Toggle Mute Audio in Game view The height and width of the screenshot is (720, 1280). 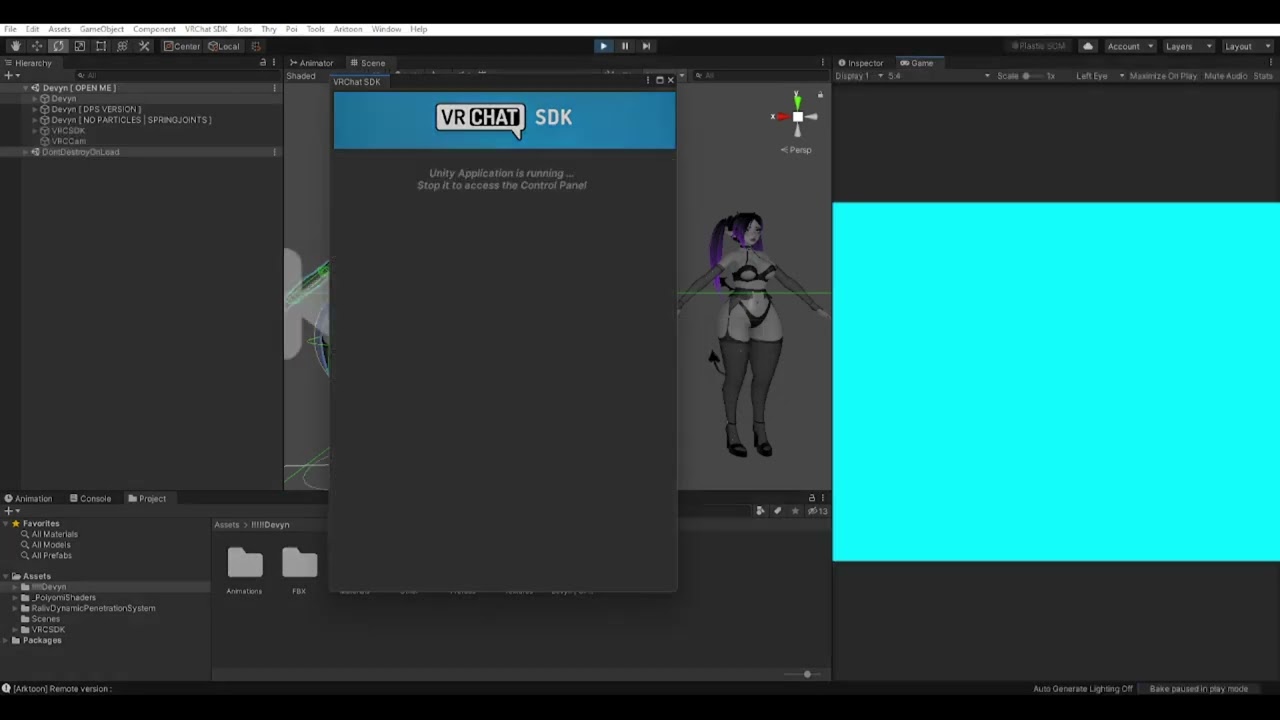(1226, 76)
